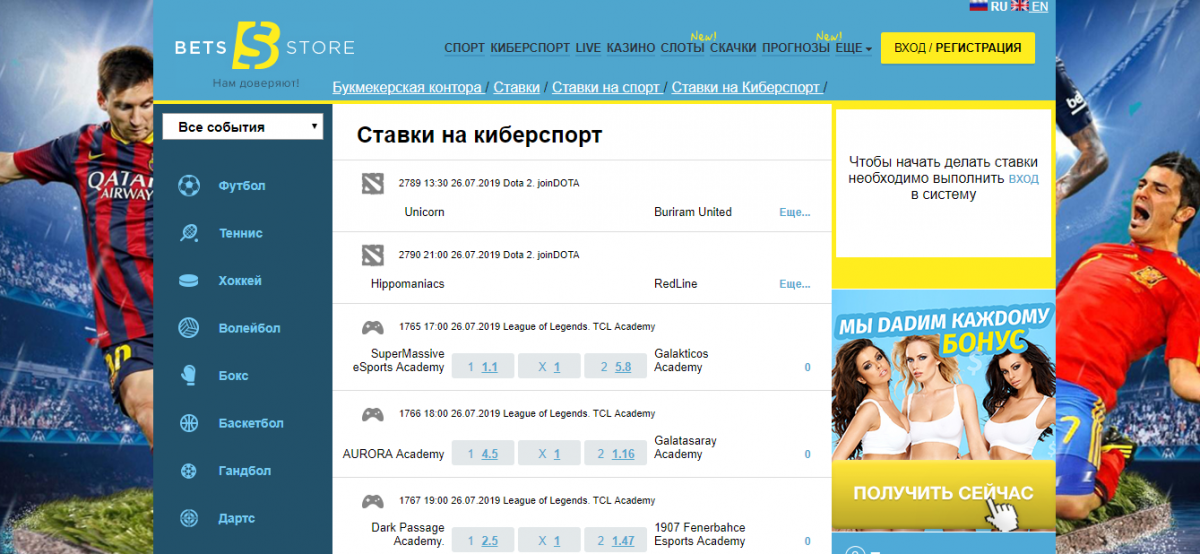Open the СКАЧКИ menu item
Screen dimensions: 1200x554
tap(734, 47)
